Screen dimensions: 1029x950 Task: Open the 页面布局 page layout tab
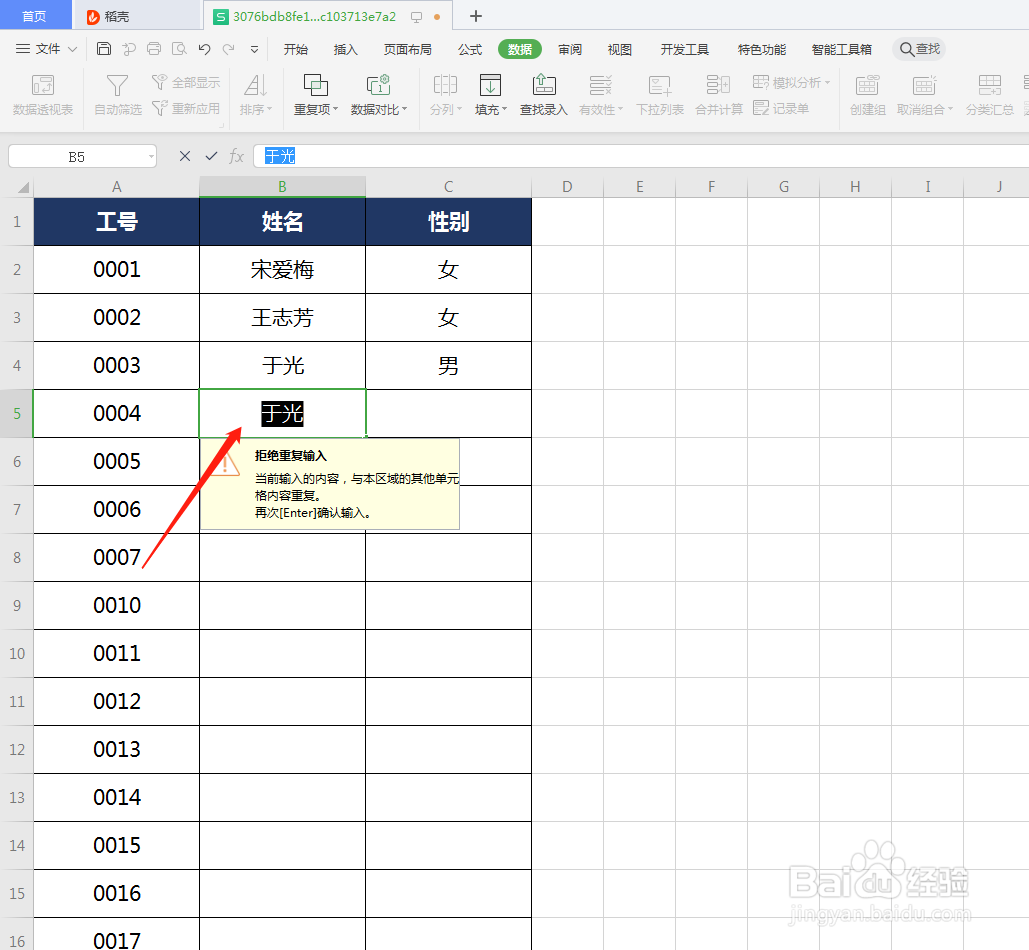(x=408, y=49)
